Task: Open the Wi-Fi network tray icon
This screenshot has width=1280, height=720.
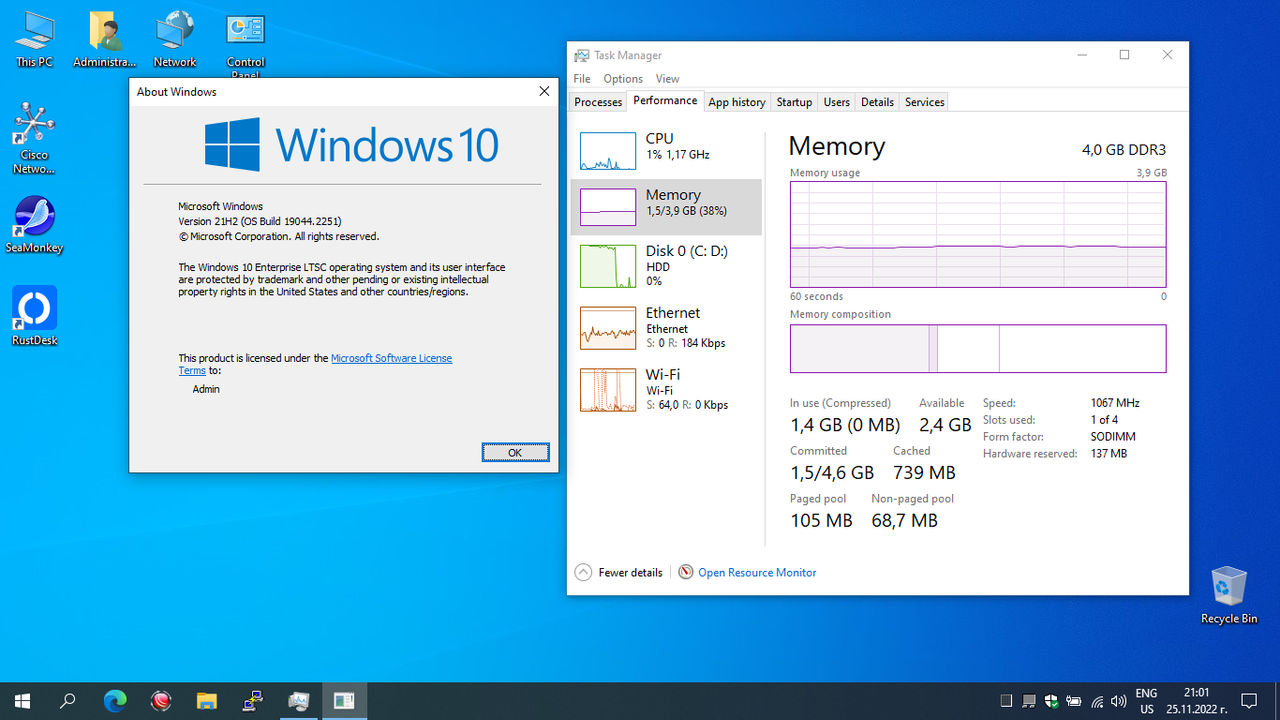Action: [1097, 701]
